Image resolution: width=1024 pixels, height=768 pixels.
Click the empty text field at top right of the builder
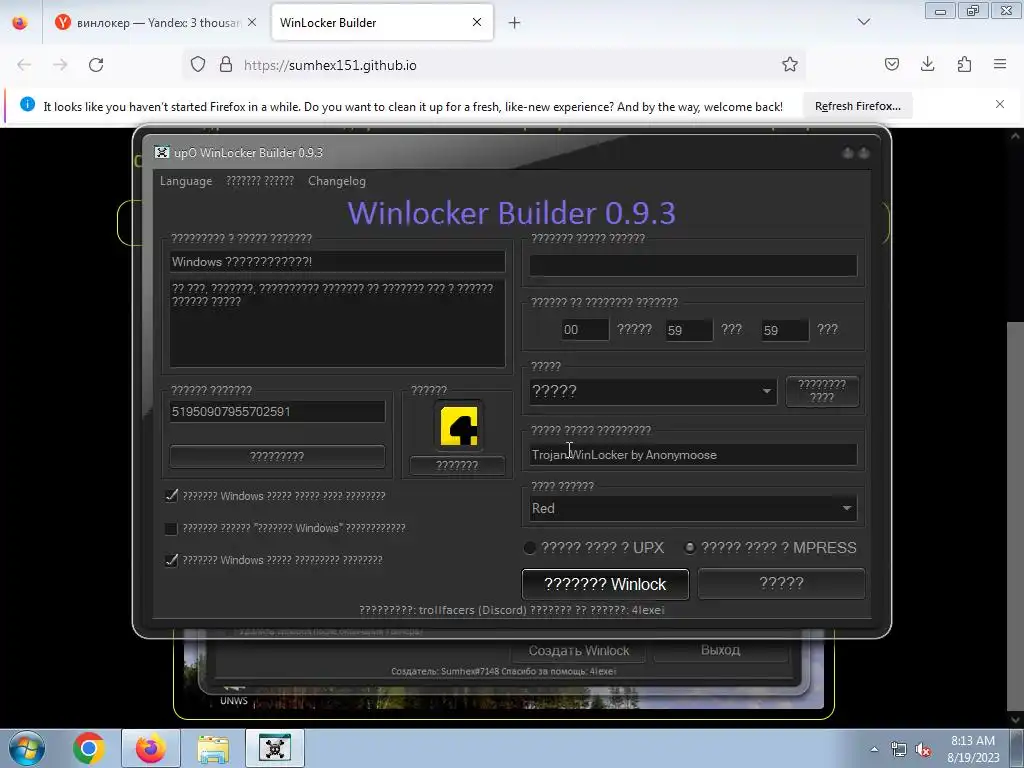[693, 266]
